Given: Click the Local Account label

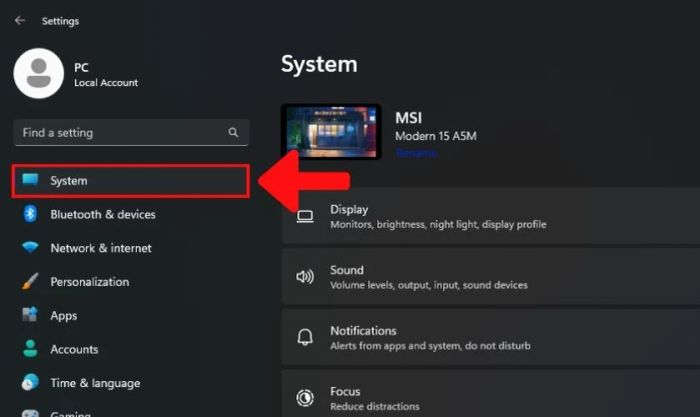Looking at the screenshot, I should [106, 83].
